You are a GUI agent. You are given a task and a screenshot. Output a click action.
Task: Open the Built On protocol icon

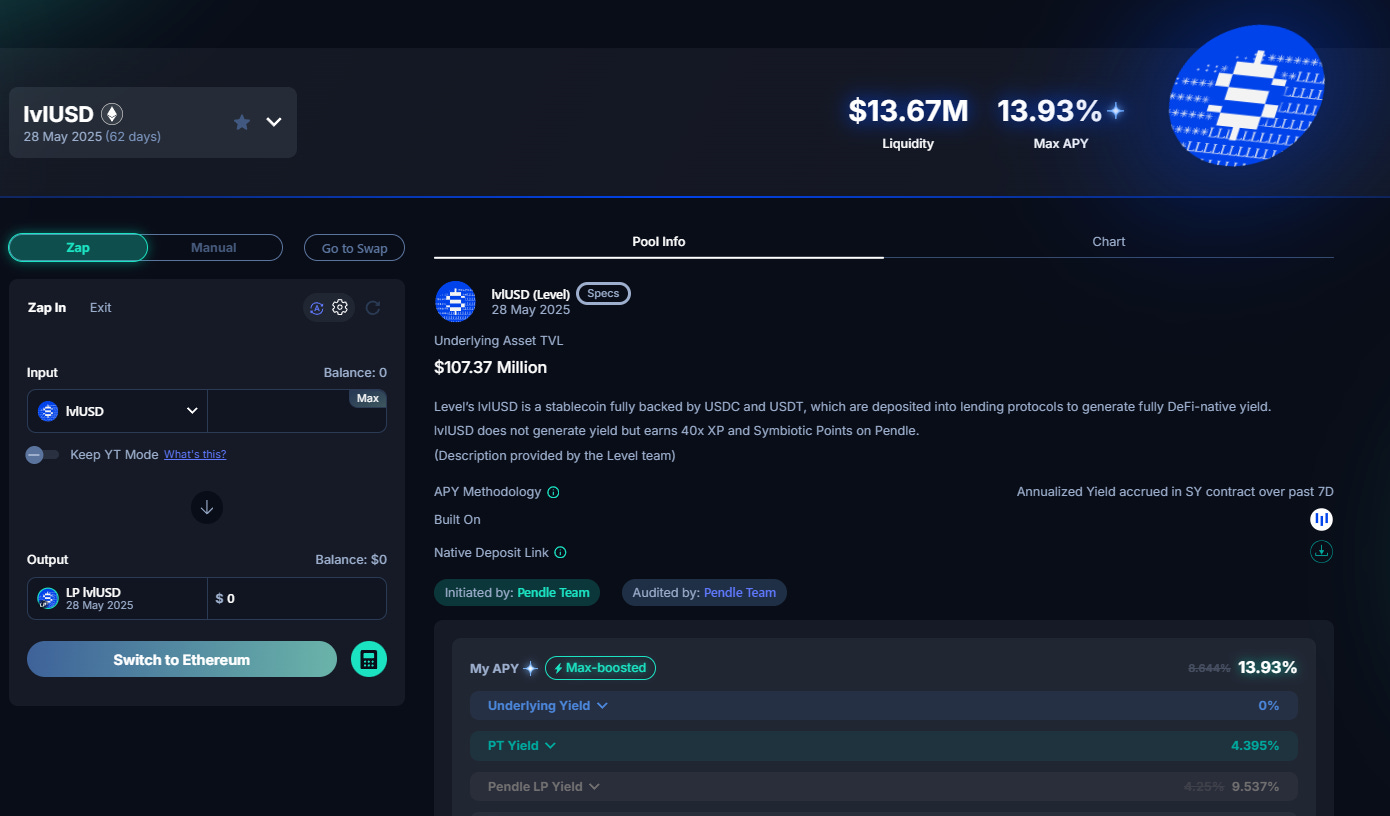click(x=1322, y=519)
